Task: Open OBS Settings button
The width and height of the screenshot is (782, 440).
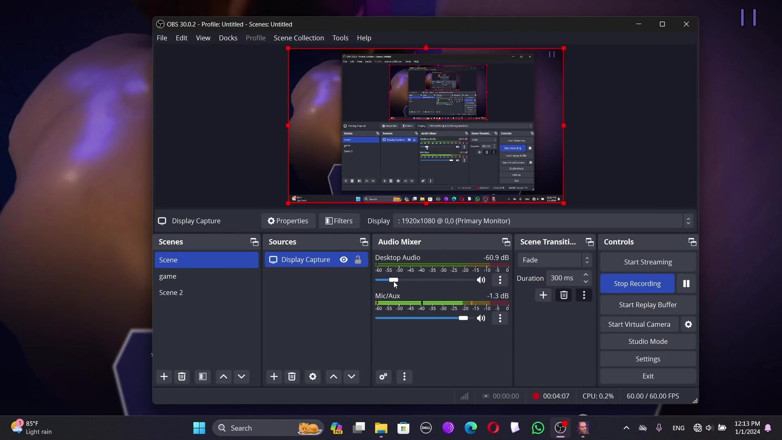Action: click(648, 359)
